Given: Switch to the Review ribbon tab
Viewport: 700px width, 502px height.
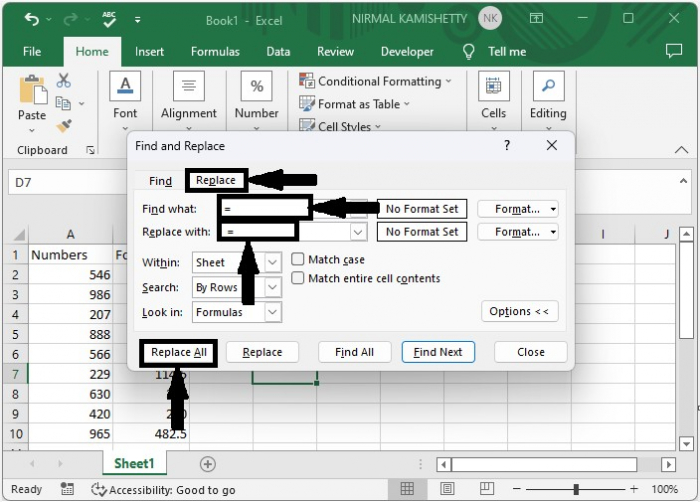Looking at the screenshot, I should click(x=335, y=52).
